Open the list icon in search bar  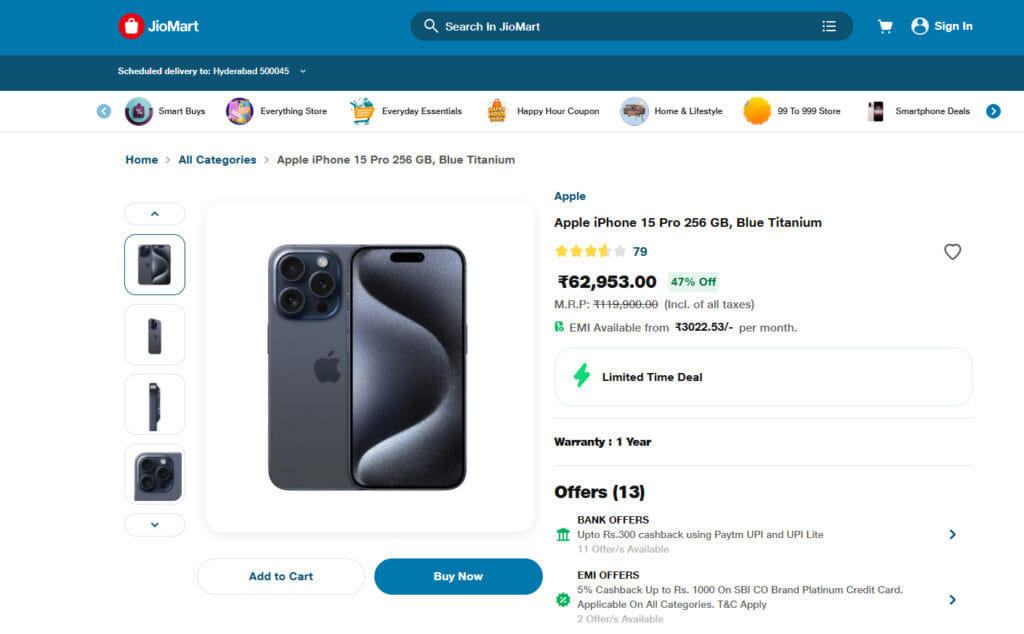click(x=829, y=27)
